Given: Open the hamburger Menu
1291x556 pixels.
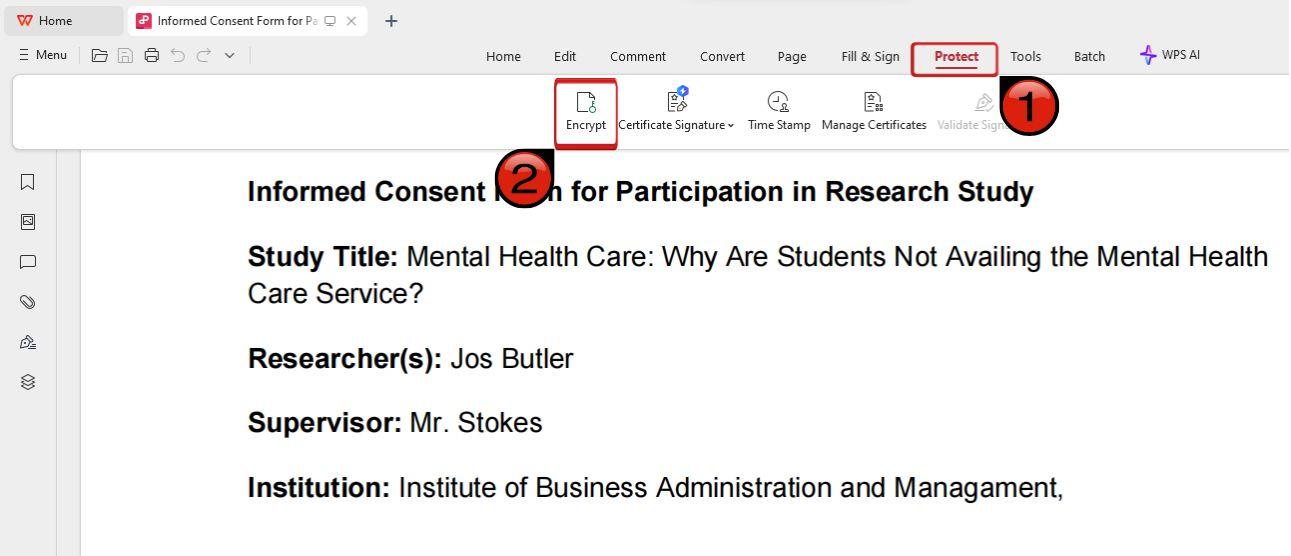Looking at the screenshot, I should (x=43, y=55).
